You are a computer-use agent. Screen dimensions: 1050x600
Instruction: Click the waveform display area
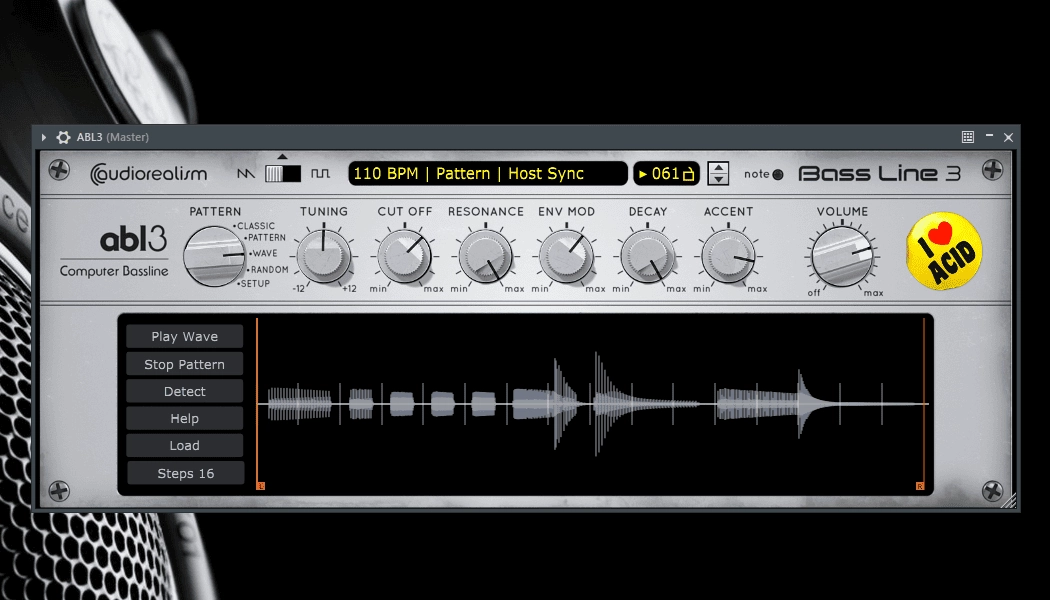[592, 404]
